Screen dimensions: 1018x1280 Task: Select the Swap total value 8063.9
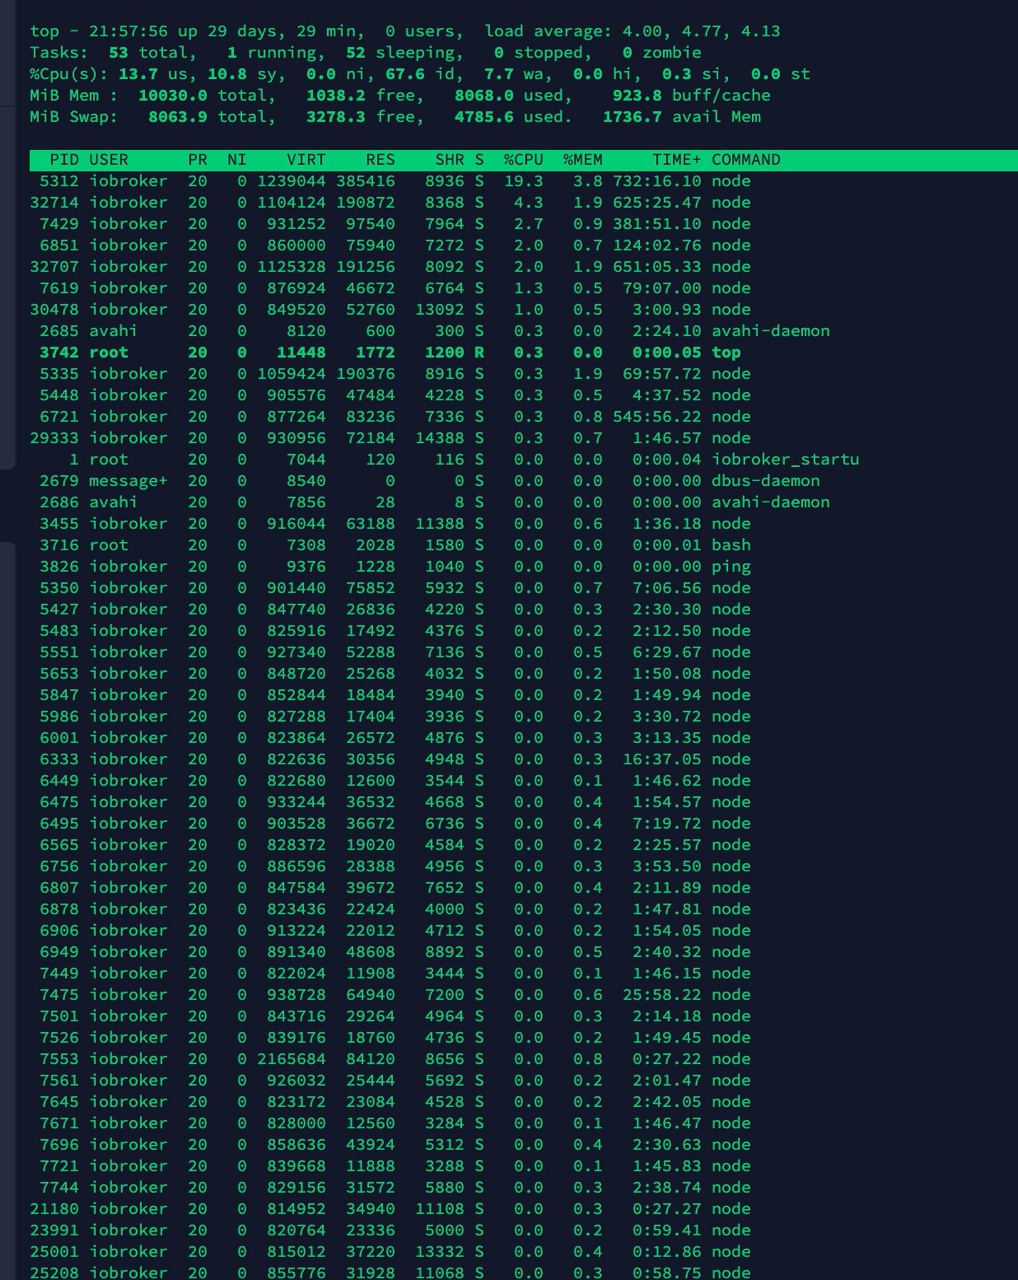pos(177,117)
